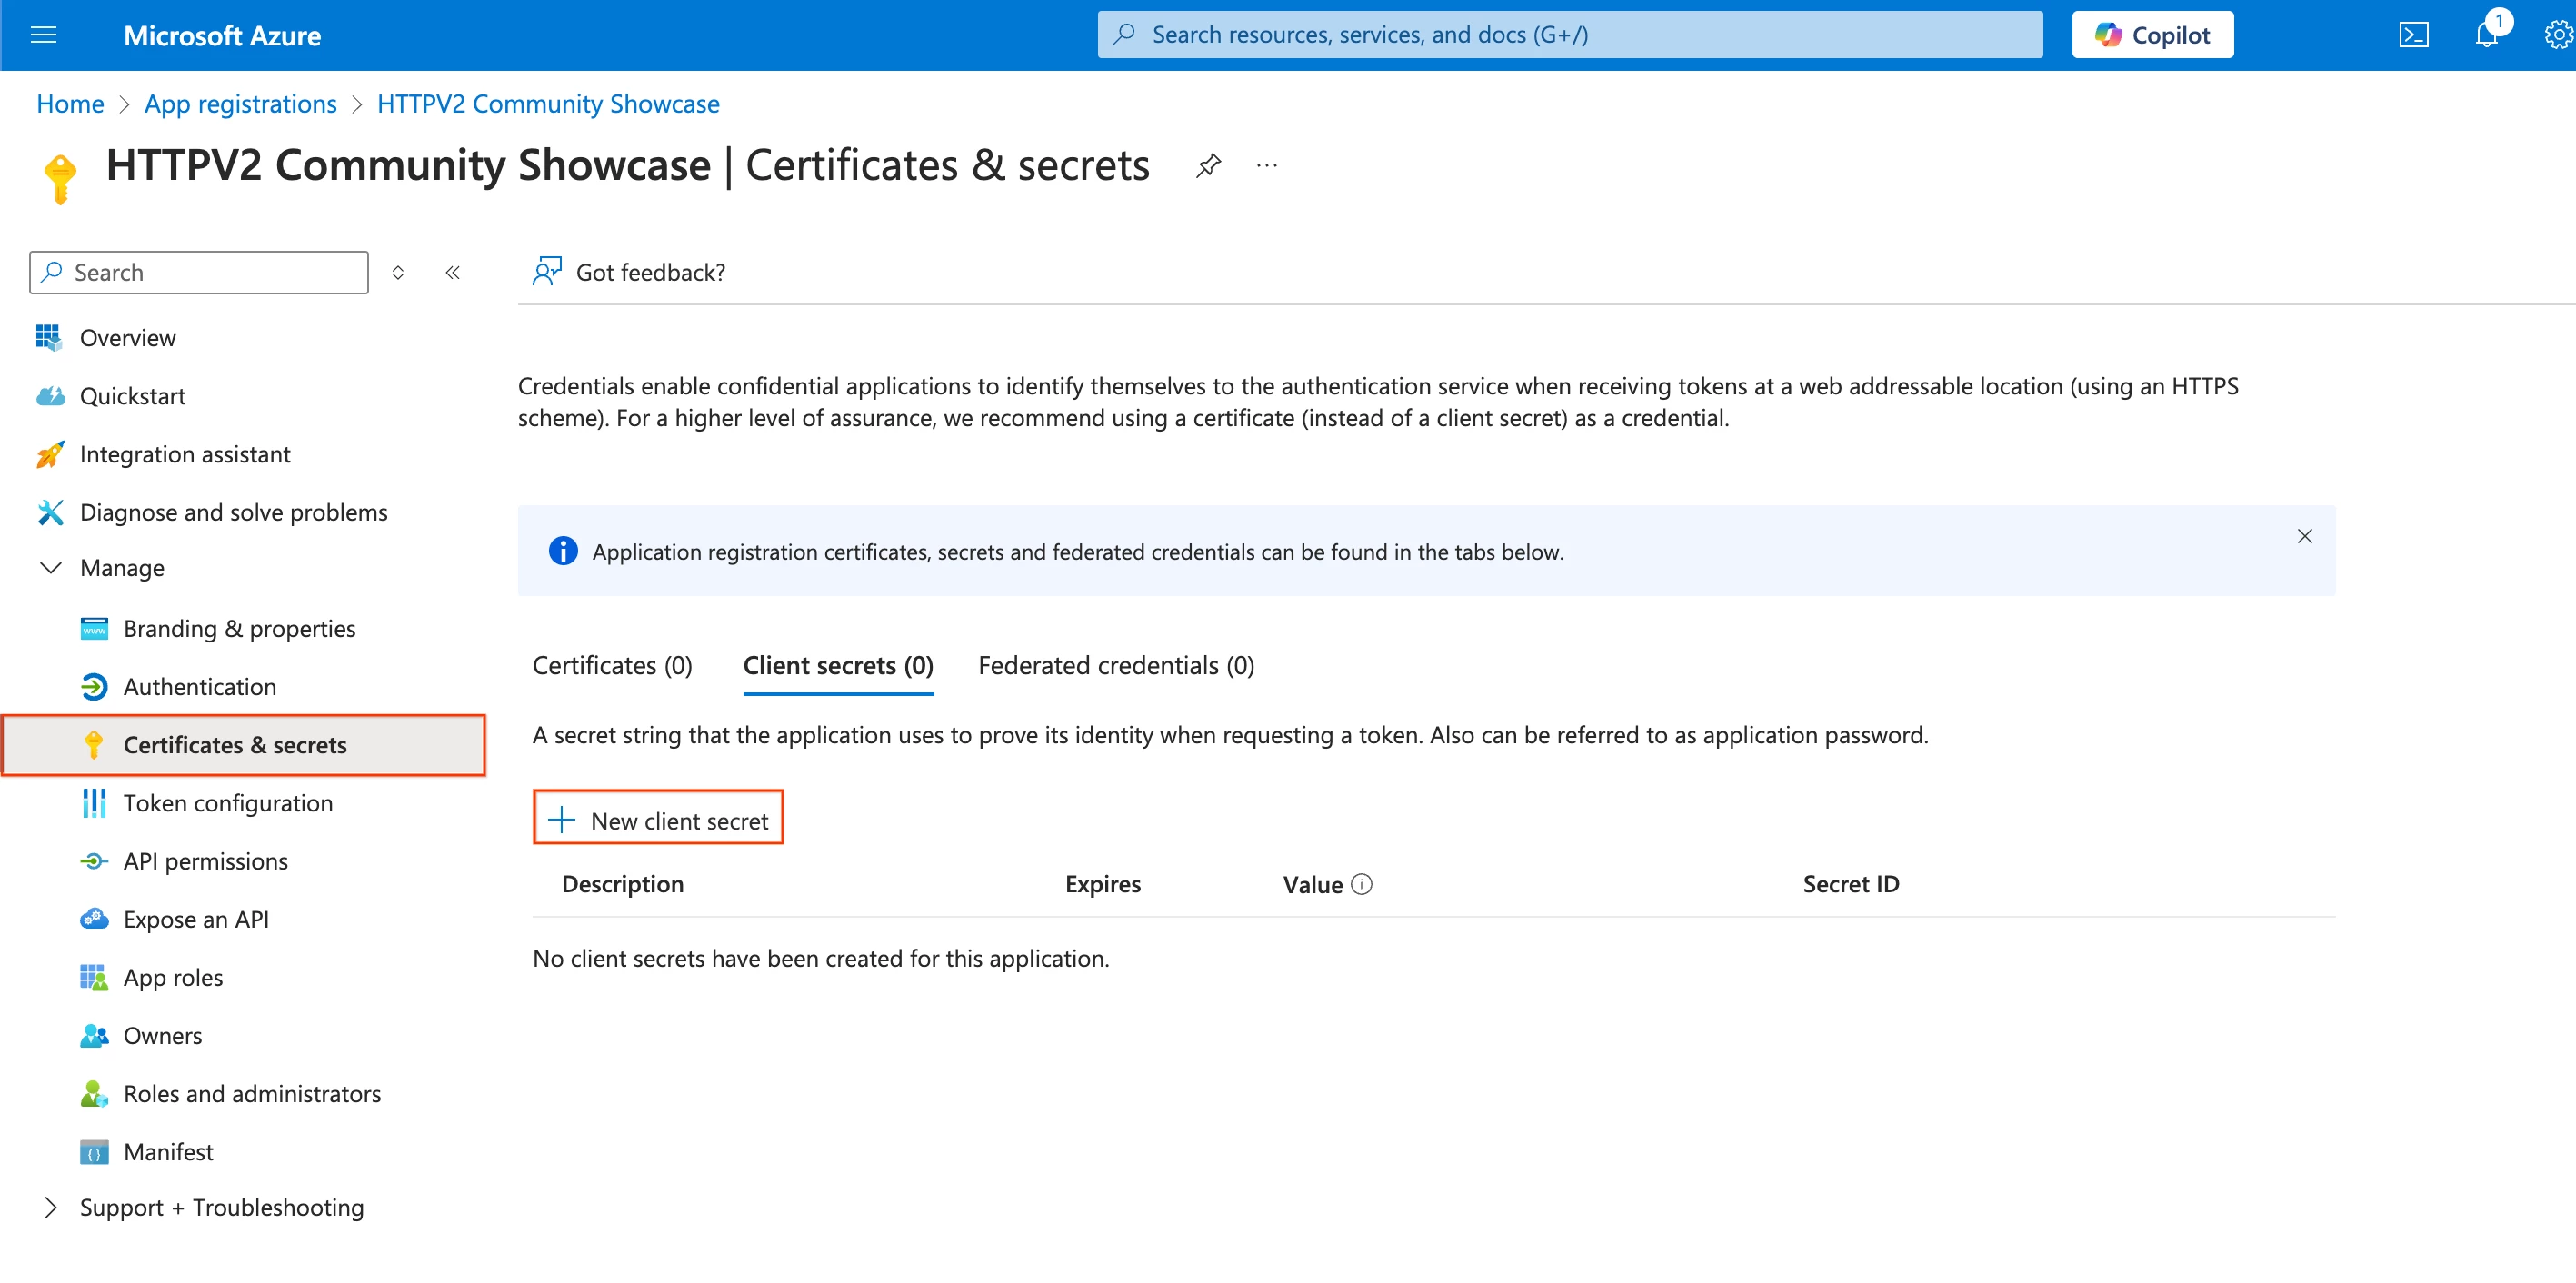Image resolution: width=2576 pixels, height=1283 pixels.
Task: Click the Manage section label
Action: (x=122, y=567)
